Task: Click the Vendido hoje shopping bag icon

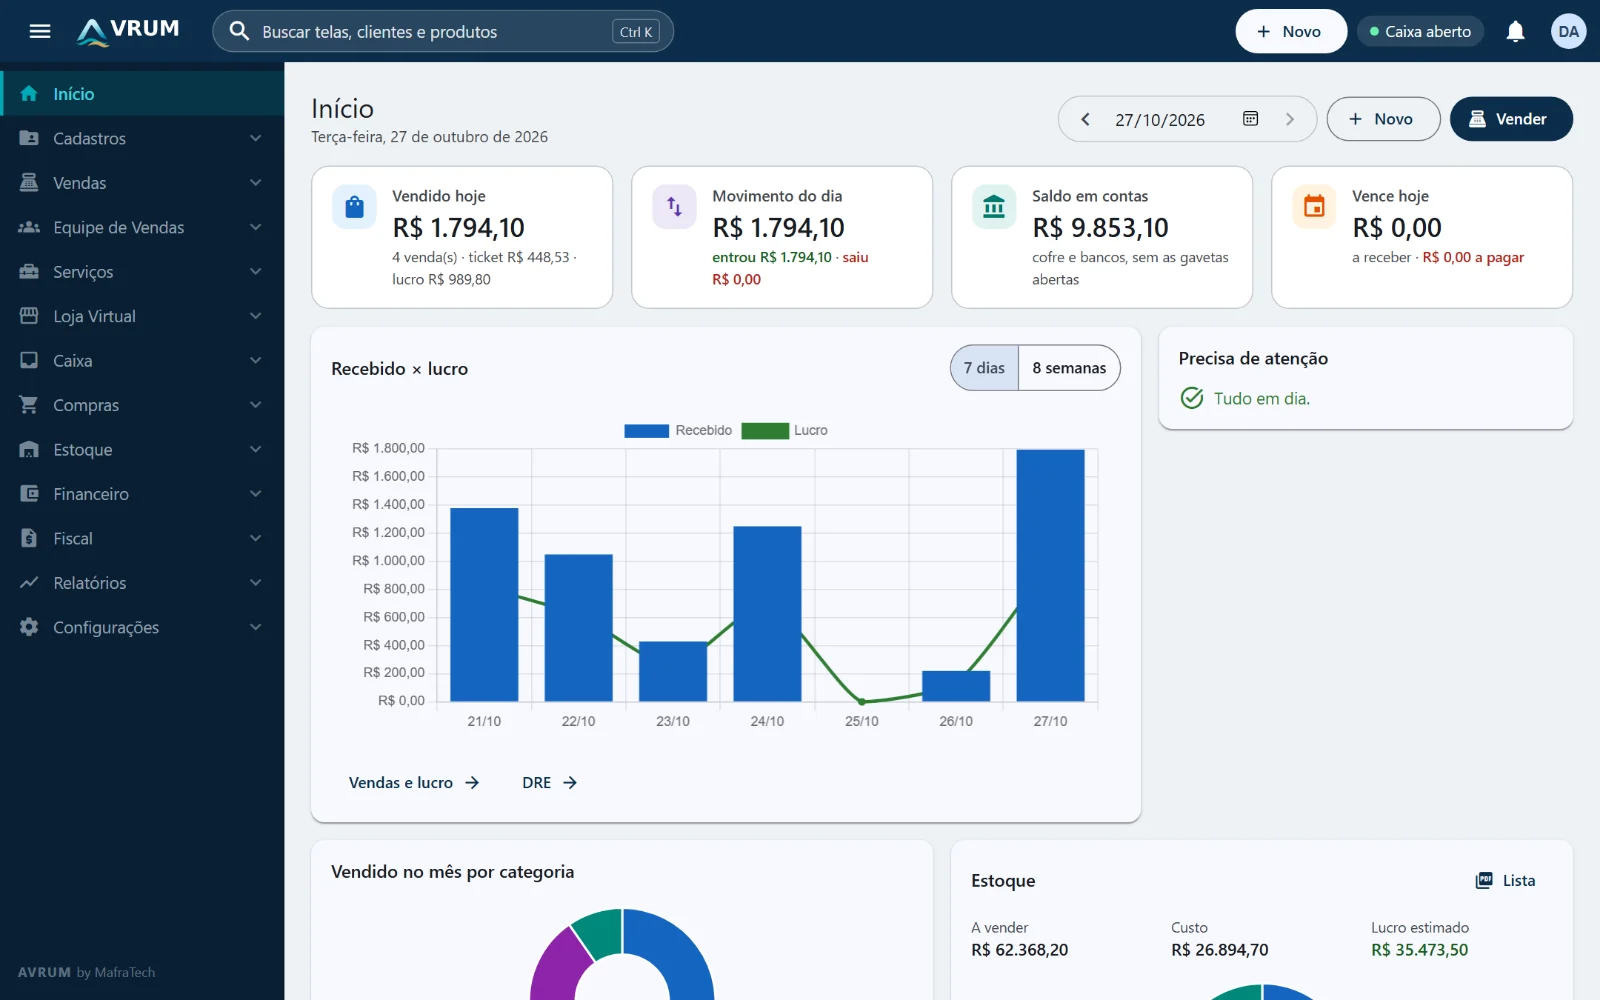Action: (354, 207)
